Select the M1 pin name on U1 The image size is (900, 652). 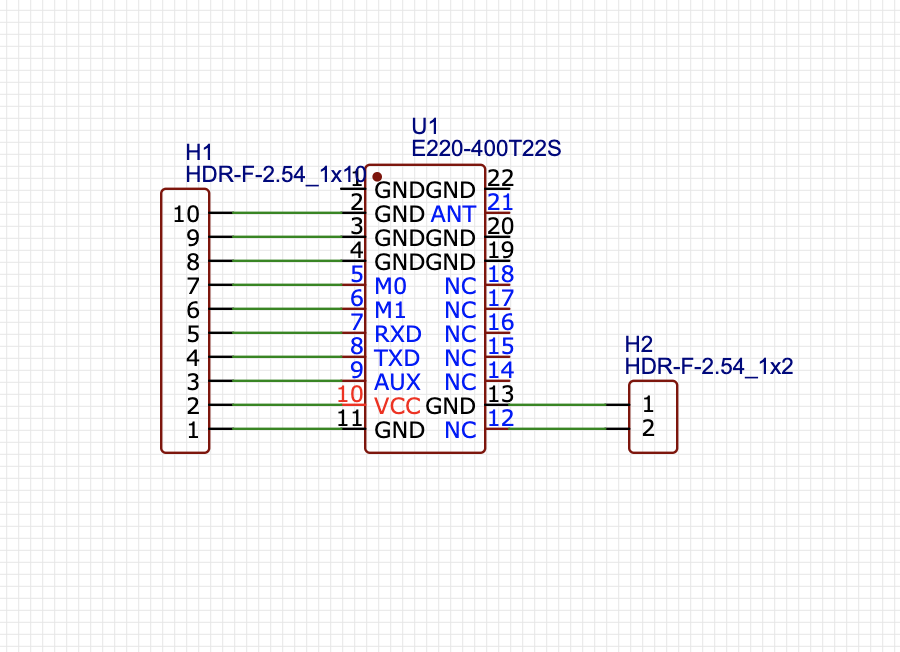pyautogui.click(x=390, y=310)
